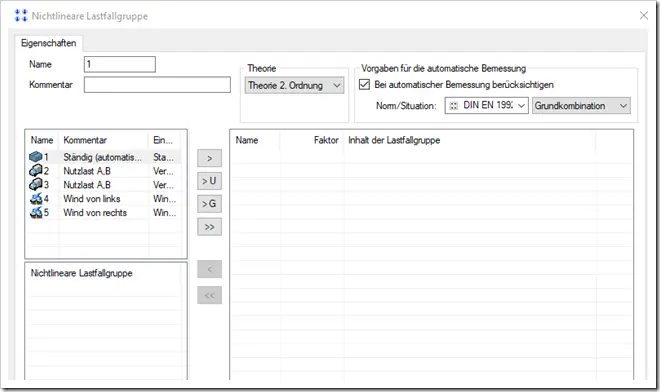Click the >U add button
The width and height of the screenshot is (660, 392).
pos(209,181)
